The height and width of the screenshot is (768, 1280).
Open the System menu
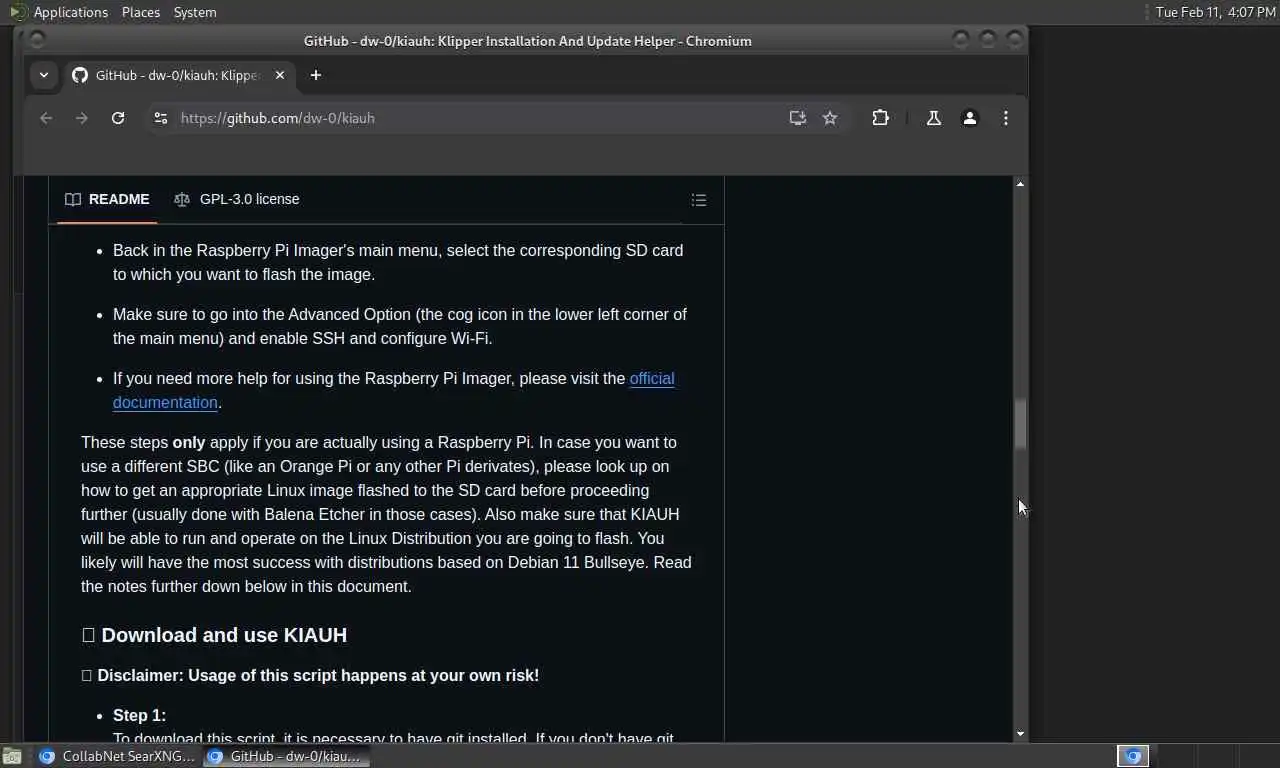click(194, 12)
